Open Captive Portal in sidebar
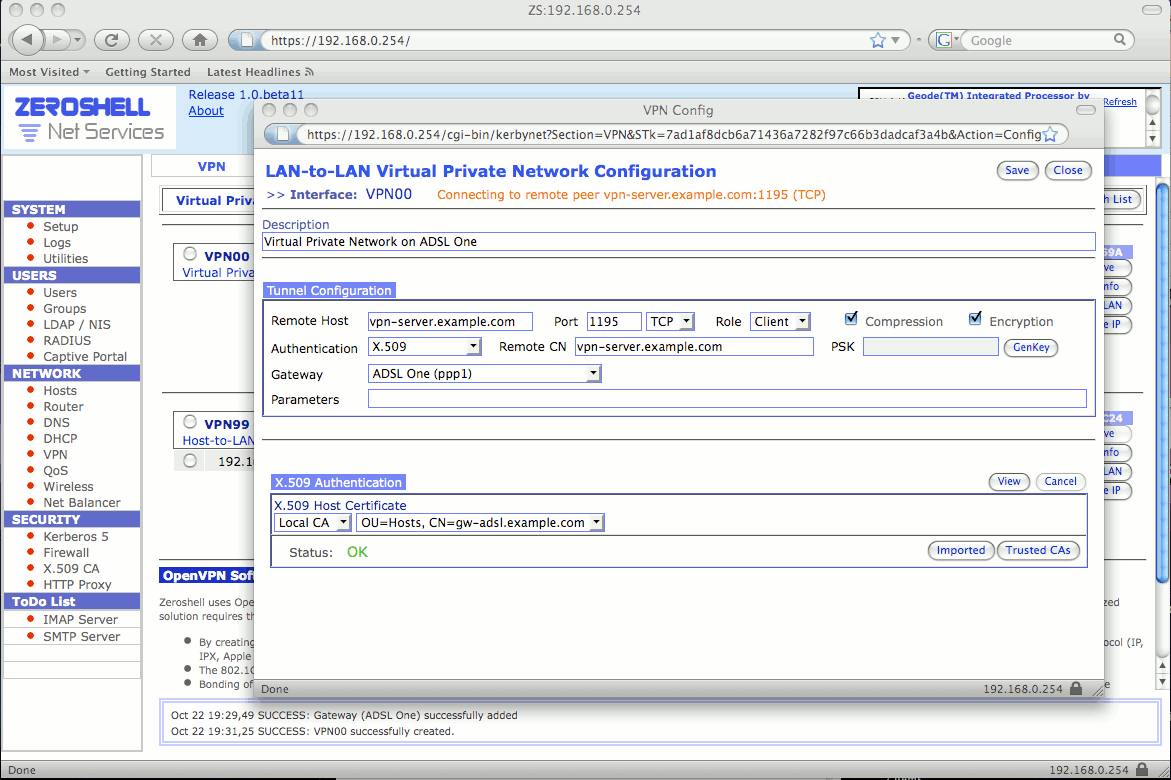 [85, 356]
